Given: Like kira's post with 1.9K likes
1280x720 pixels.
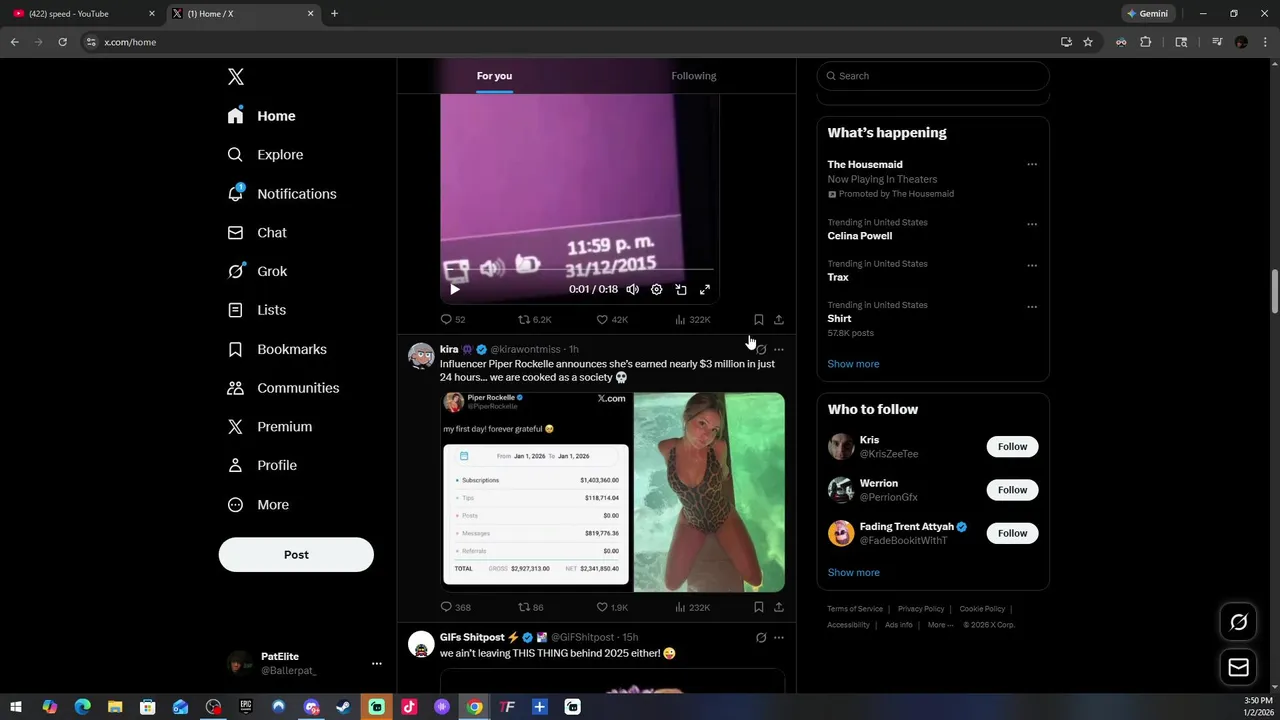Looking at the screenshot, I should coord(612,607).
